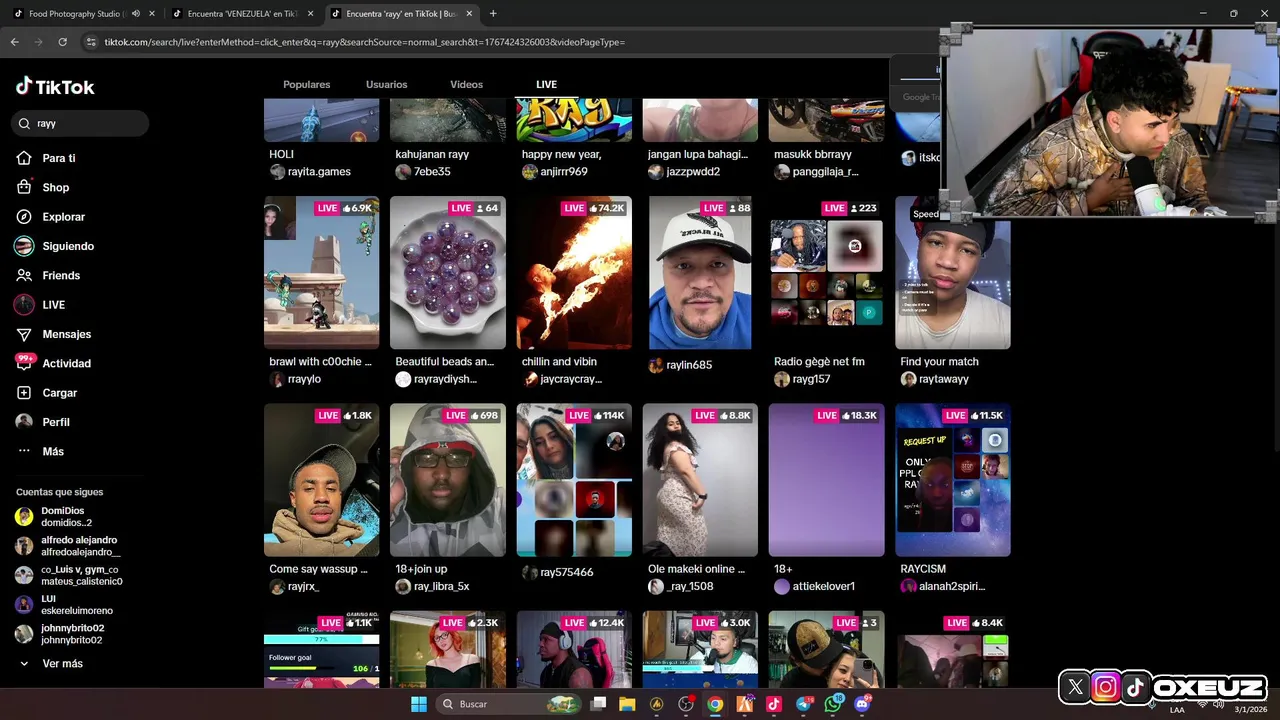Image resolution: width=1280 pixels, height=720 pixels.
Task: Switch to Usuarios tab
Action: tap(386, 84)
